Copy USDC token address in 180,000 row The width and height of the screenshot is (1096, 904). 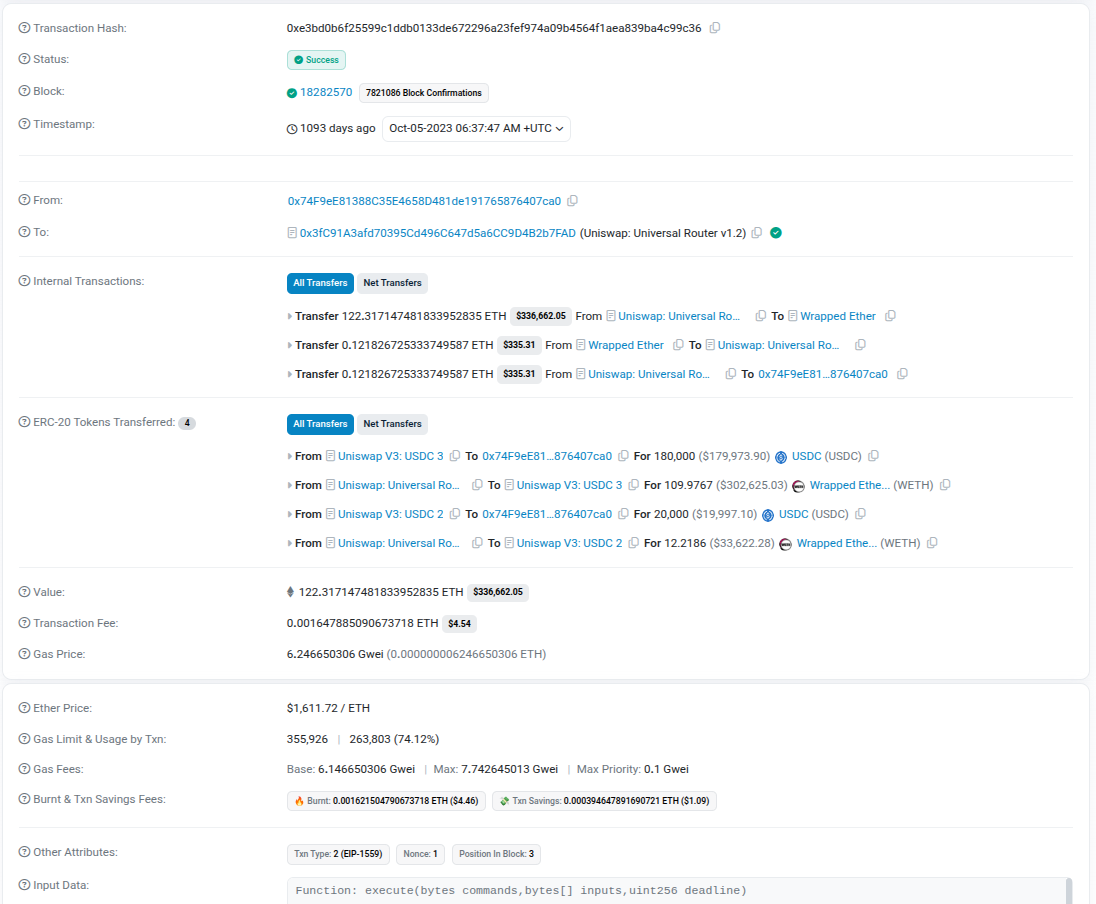(x=874, y=456)
